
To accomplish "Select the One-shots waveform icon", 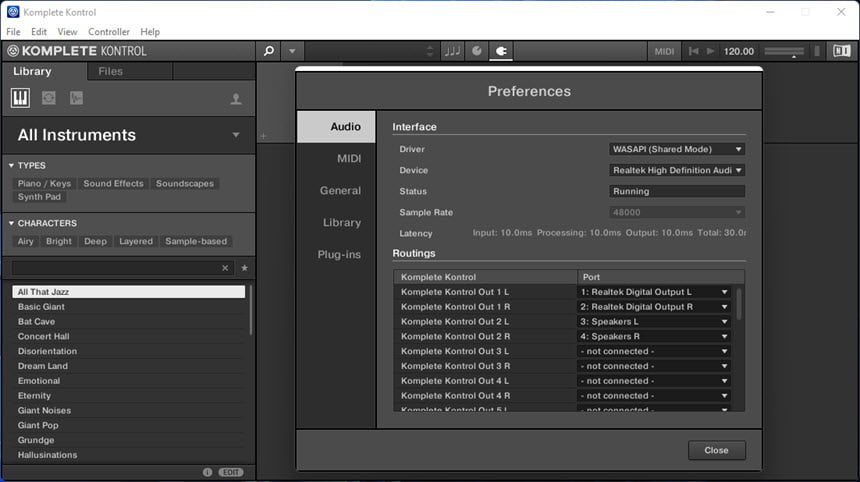I will pyautogui.click(x=76, y=98).
